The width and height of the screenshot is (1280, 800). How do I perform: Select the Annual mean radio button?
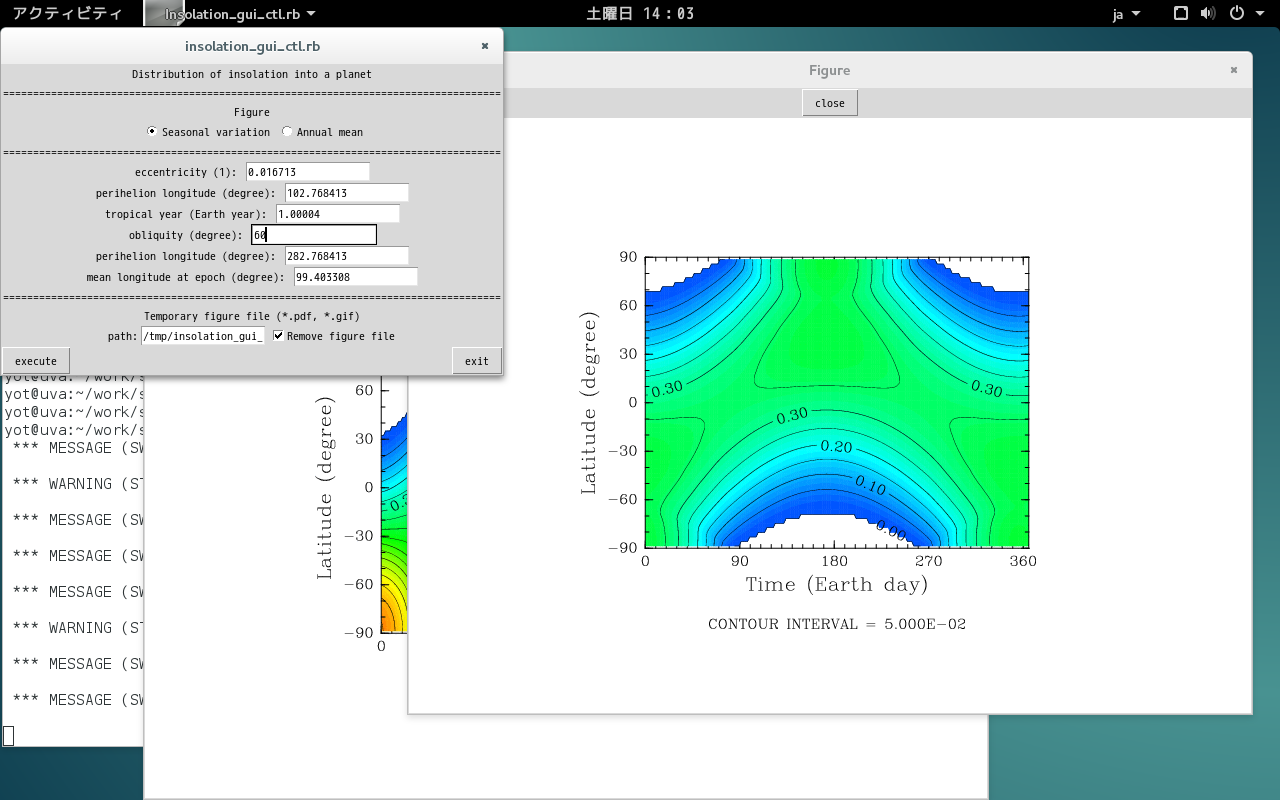(287, 132)
